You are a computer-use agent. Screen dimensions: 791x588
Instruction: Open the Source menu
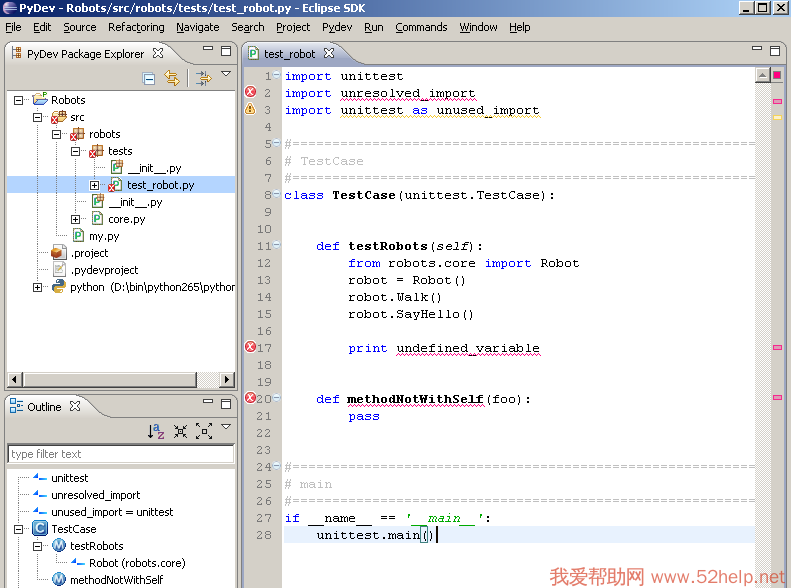80,27
